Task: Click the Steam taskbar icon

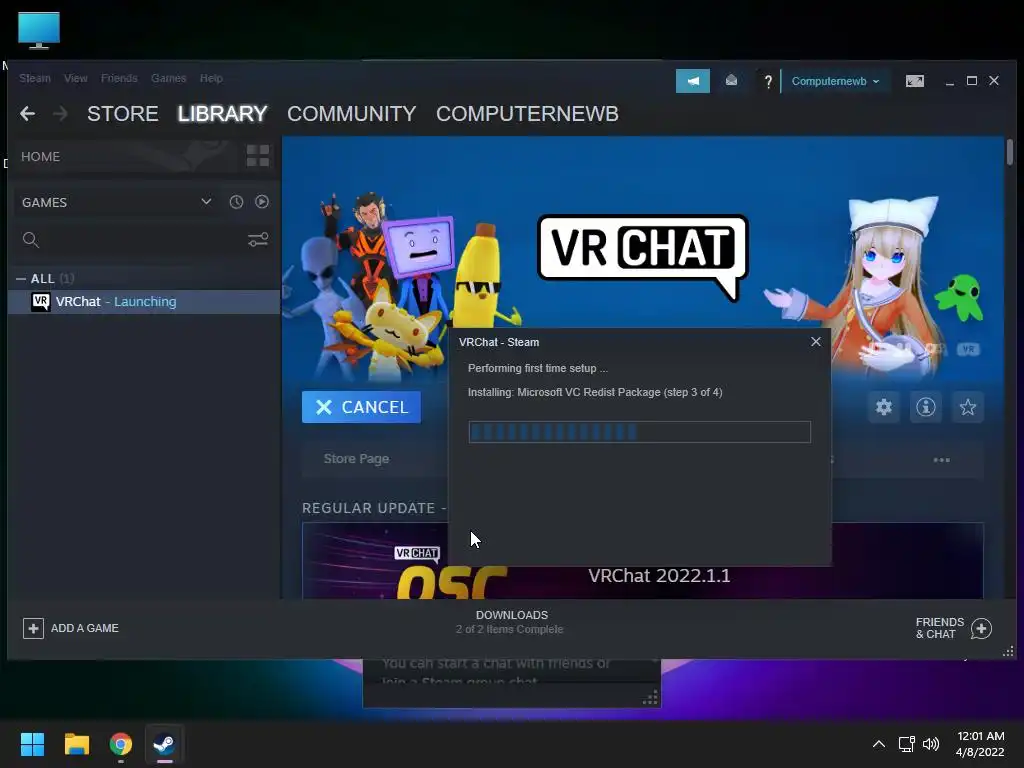Action: [x=164, y=744]
